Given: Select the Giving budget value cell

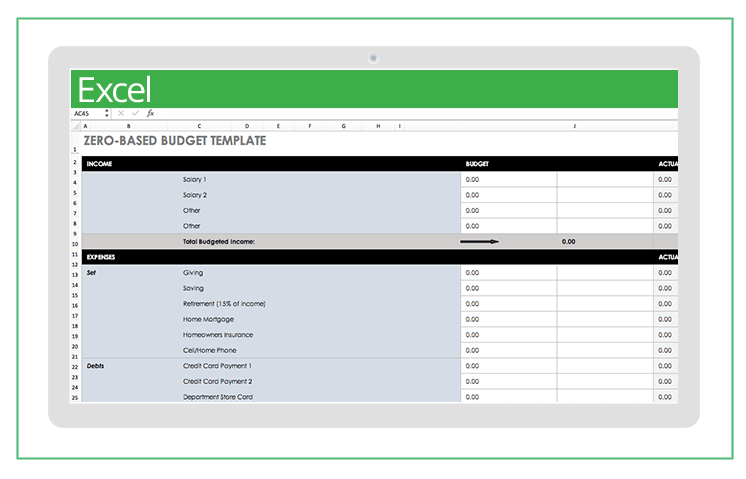Looking at the screenshot, I should [x=508, y=272].
